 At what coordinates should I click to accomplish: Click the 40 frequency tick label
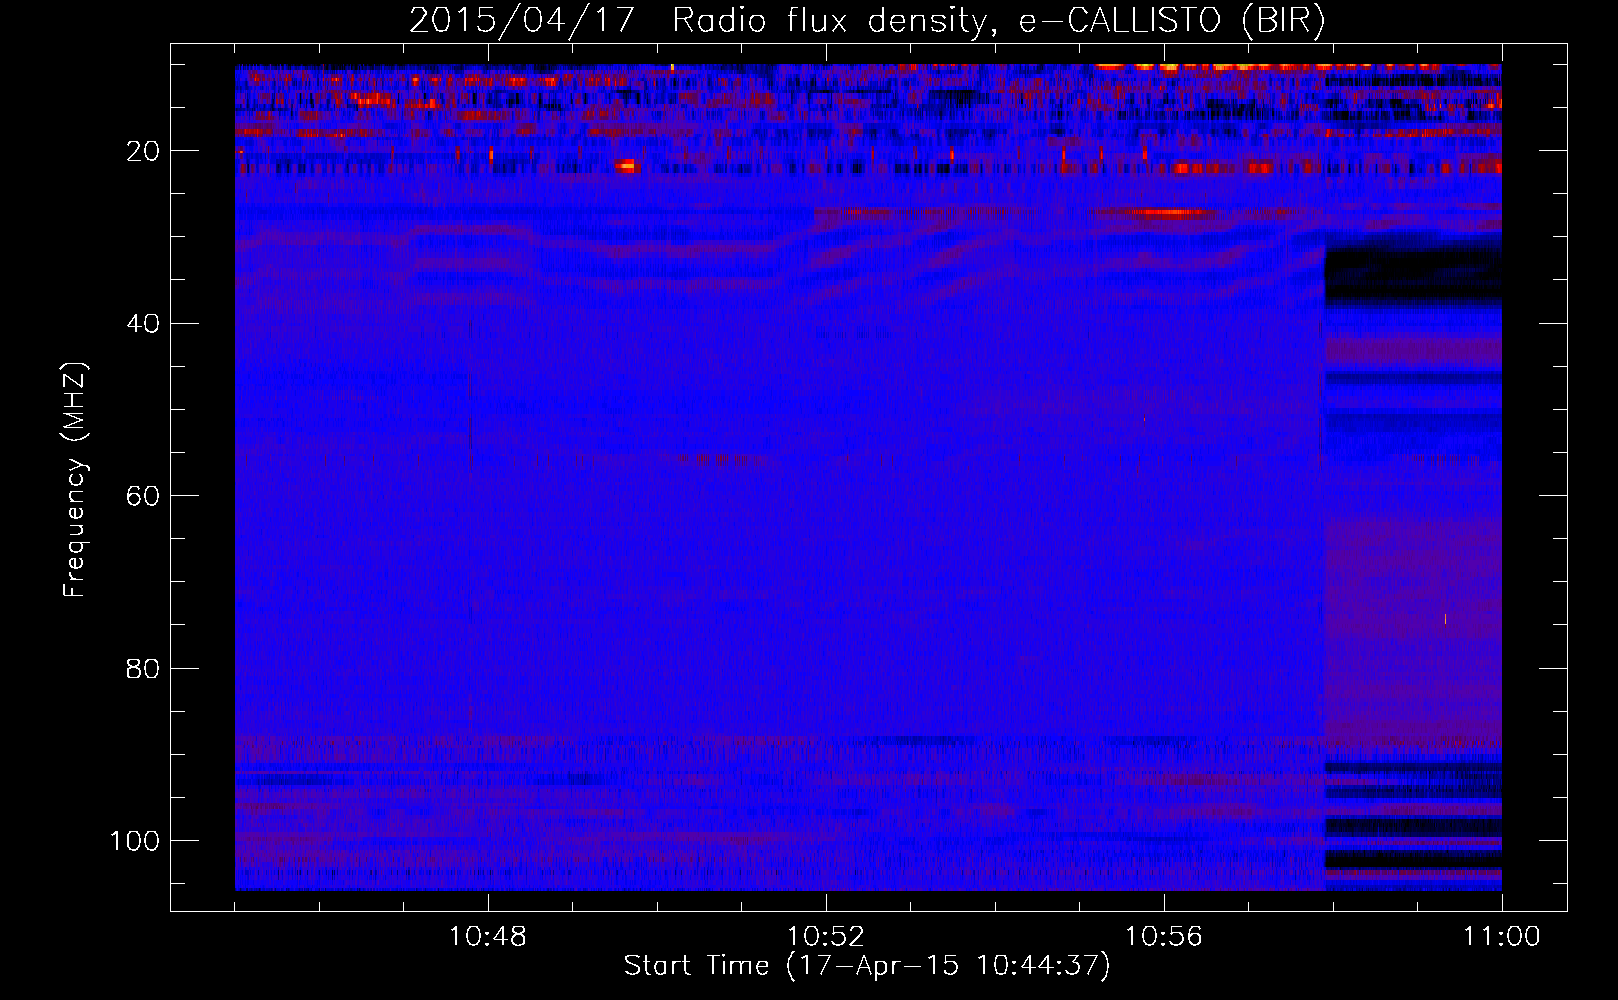click(143, 323)
